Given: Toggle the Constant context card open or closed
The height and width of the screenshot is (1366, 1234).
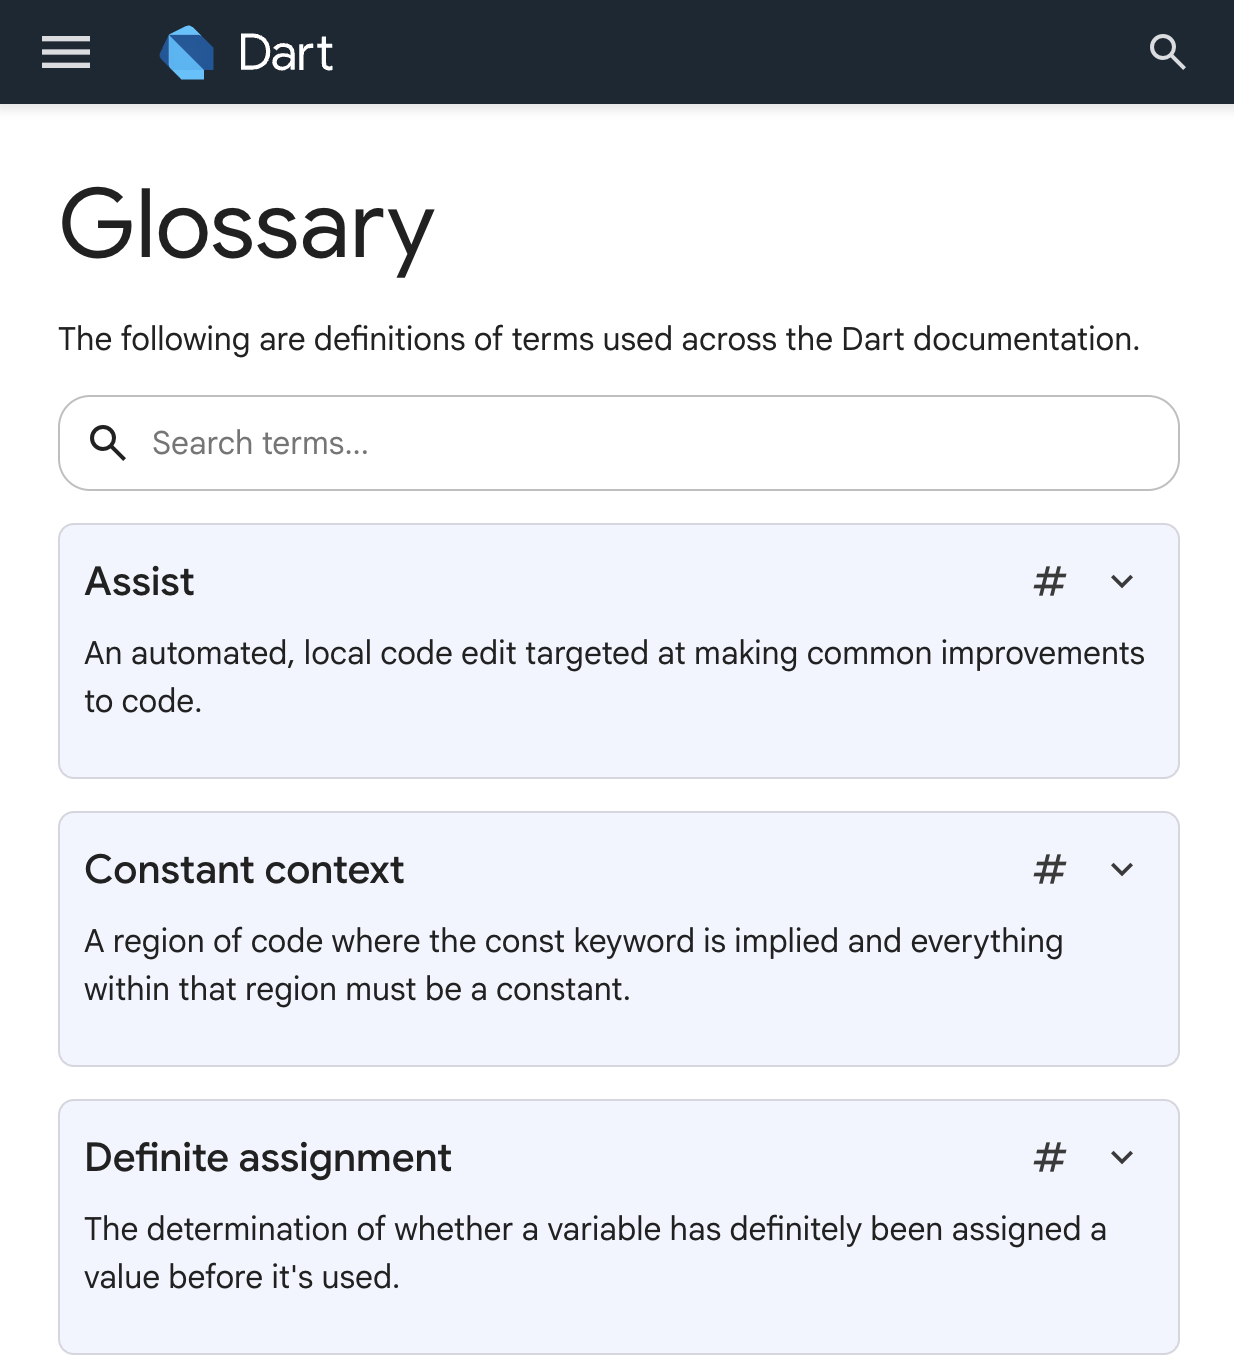Looking at the screenshot, I should [x=1122, y=869].
